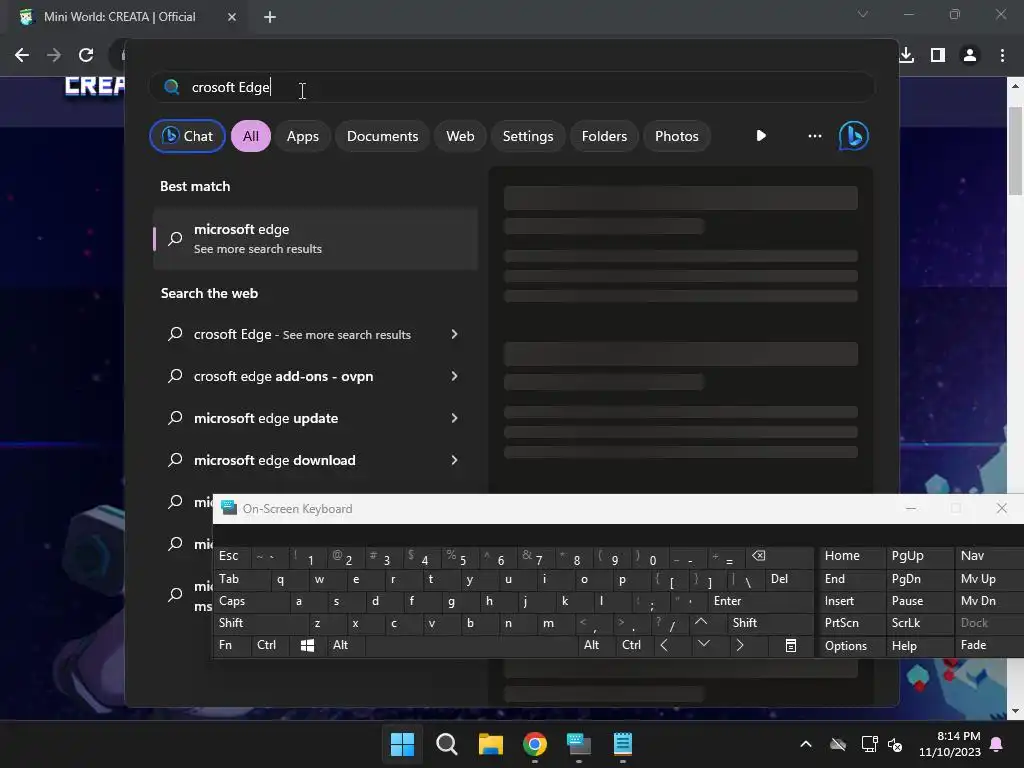
Task: Select the All filter pill
Action: pos(251,136)
